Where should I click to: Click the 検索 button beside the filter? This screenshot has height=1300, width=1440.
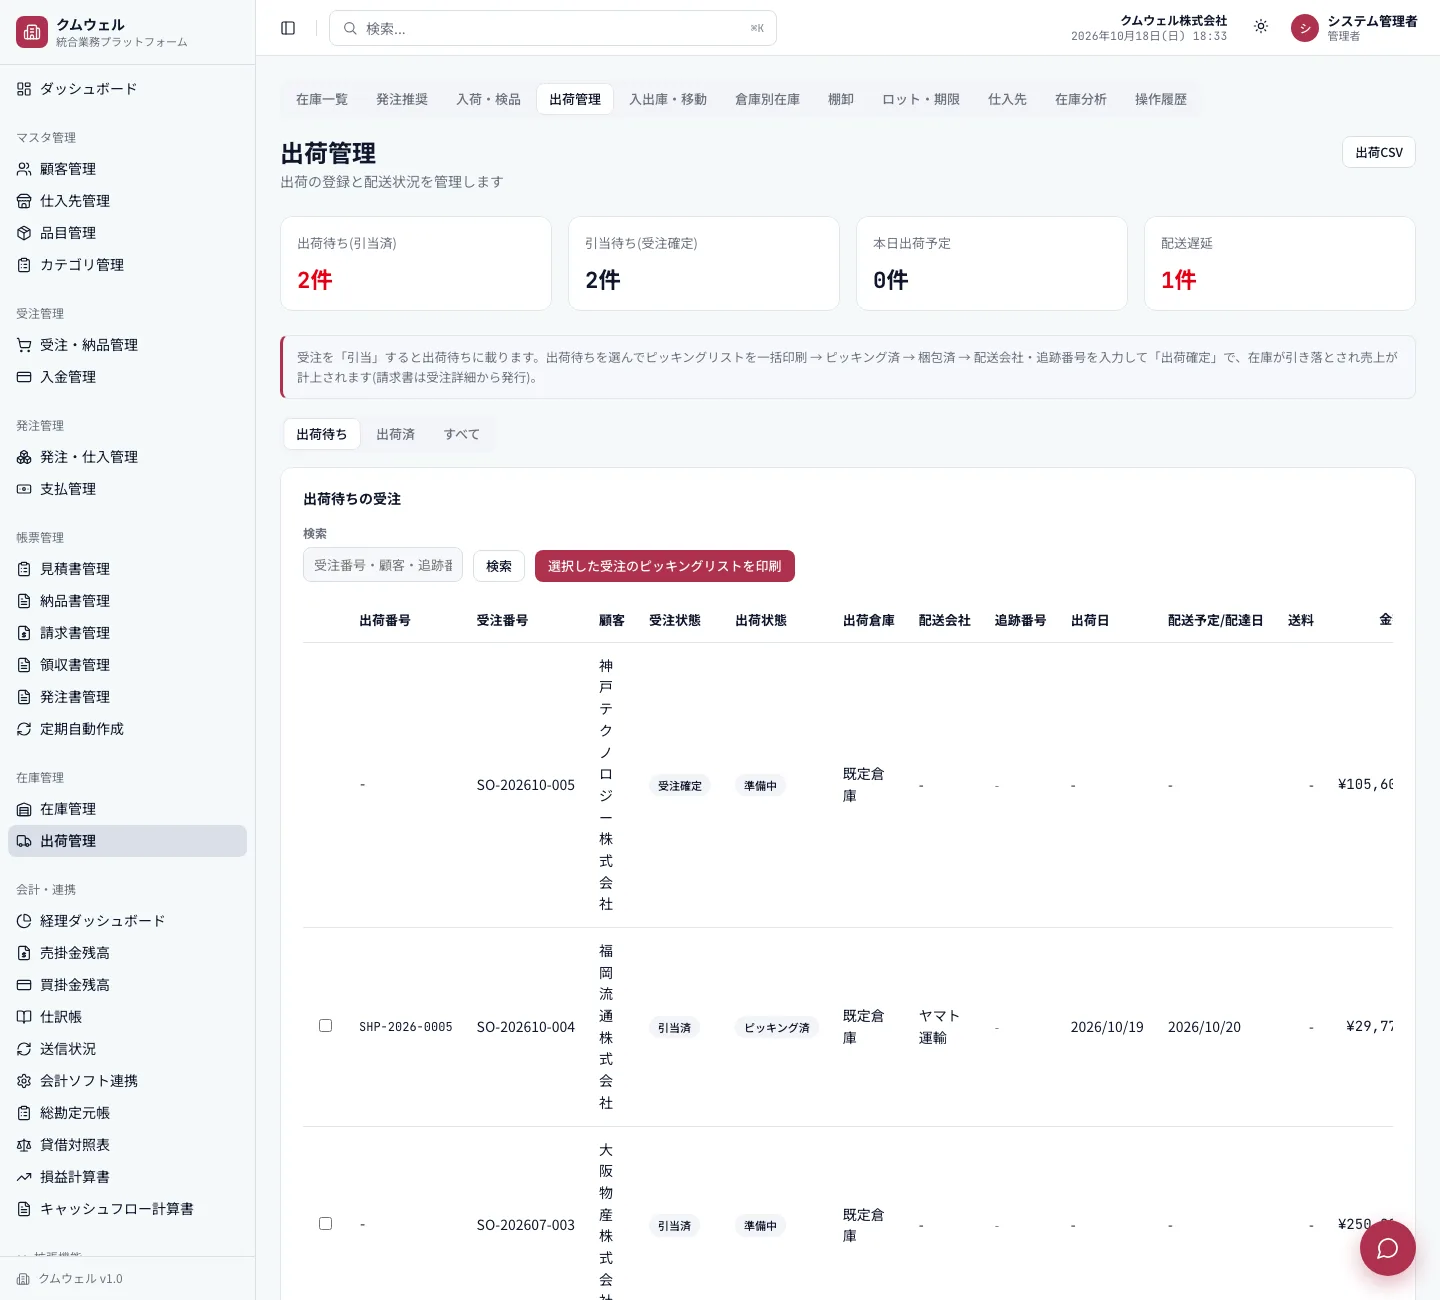[499, 566]
